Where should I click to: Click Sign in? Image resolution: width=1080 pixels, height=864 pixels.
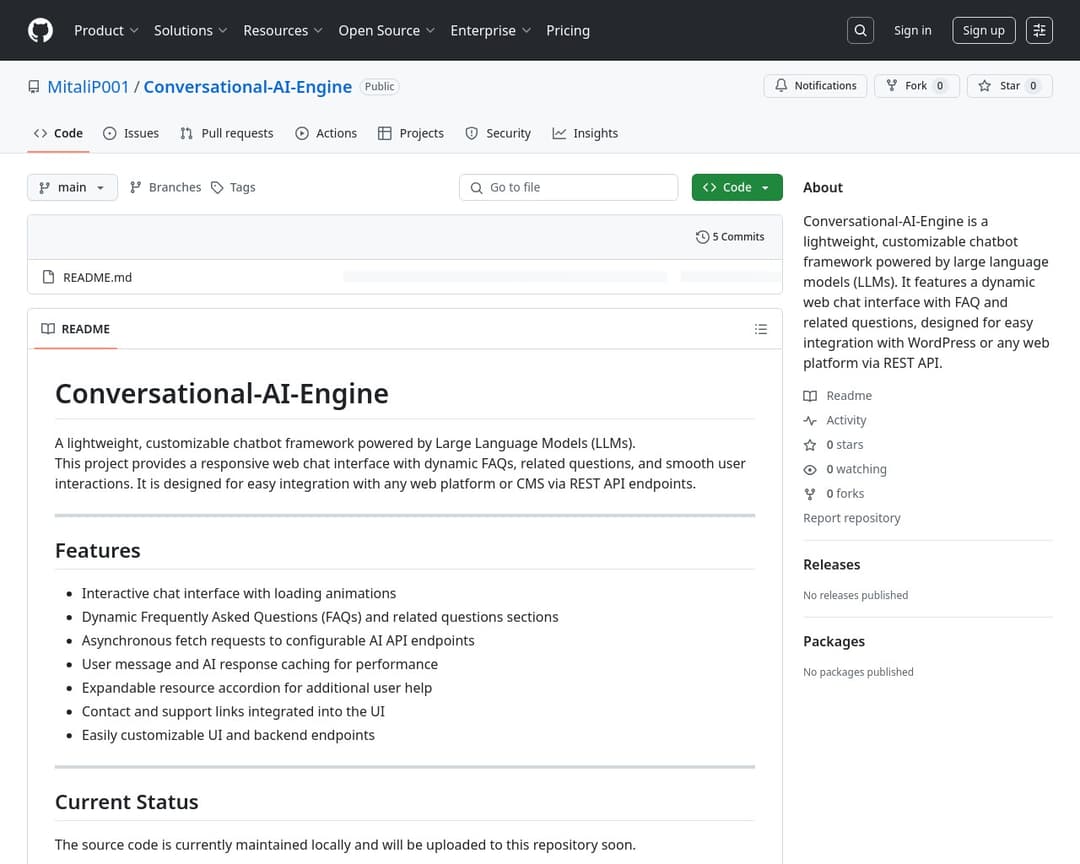912,30
